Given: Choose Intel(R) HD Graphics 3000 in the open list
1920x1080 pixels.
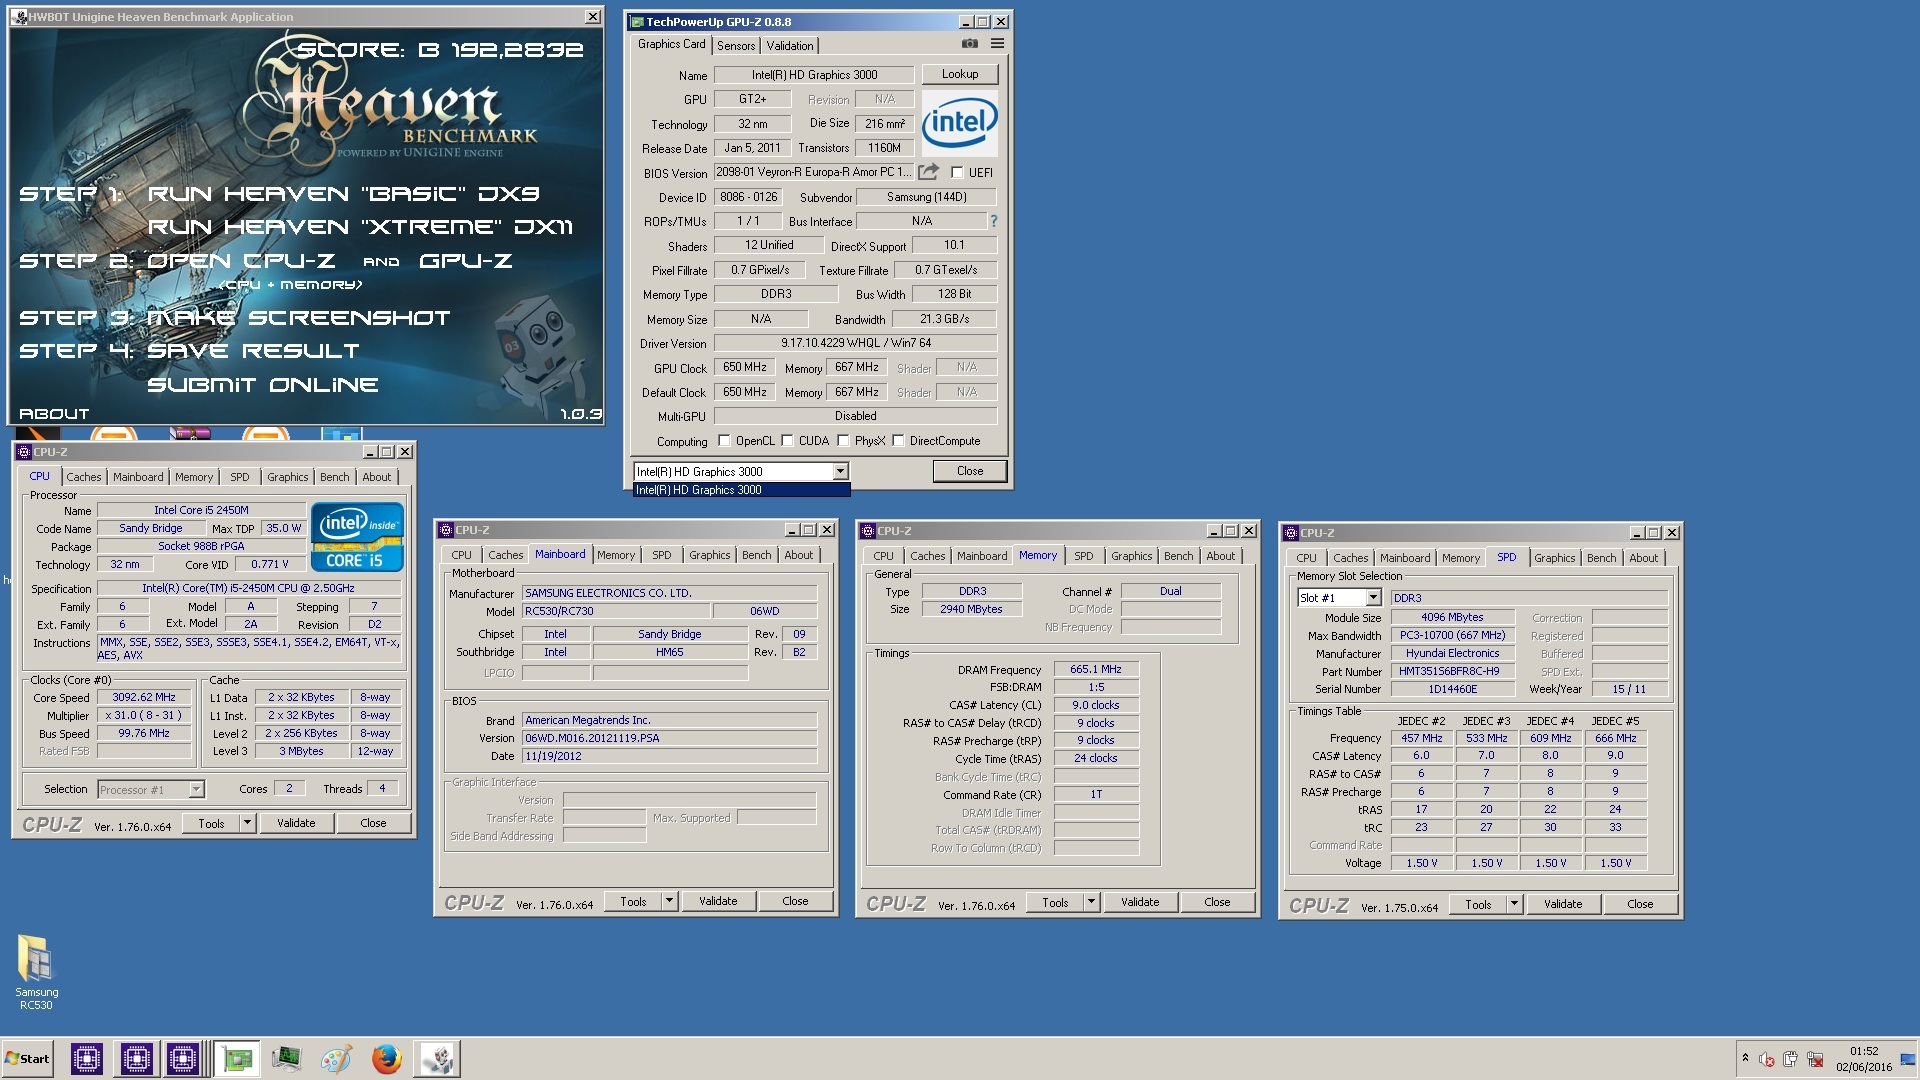Looking at the screenshot, I should (741, 490).
